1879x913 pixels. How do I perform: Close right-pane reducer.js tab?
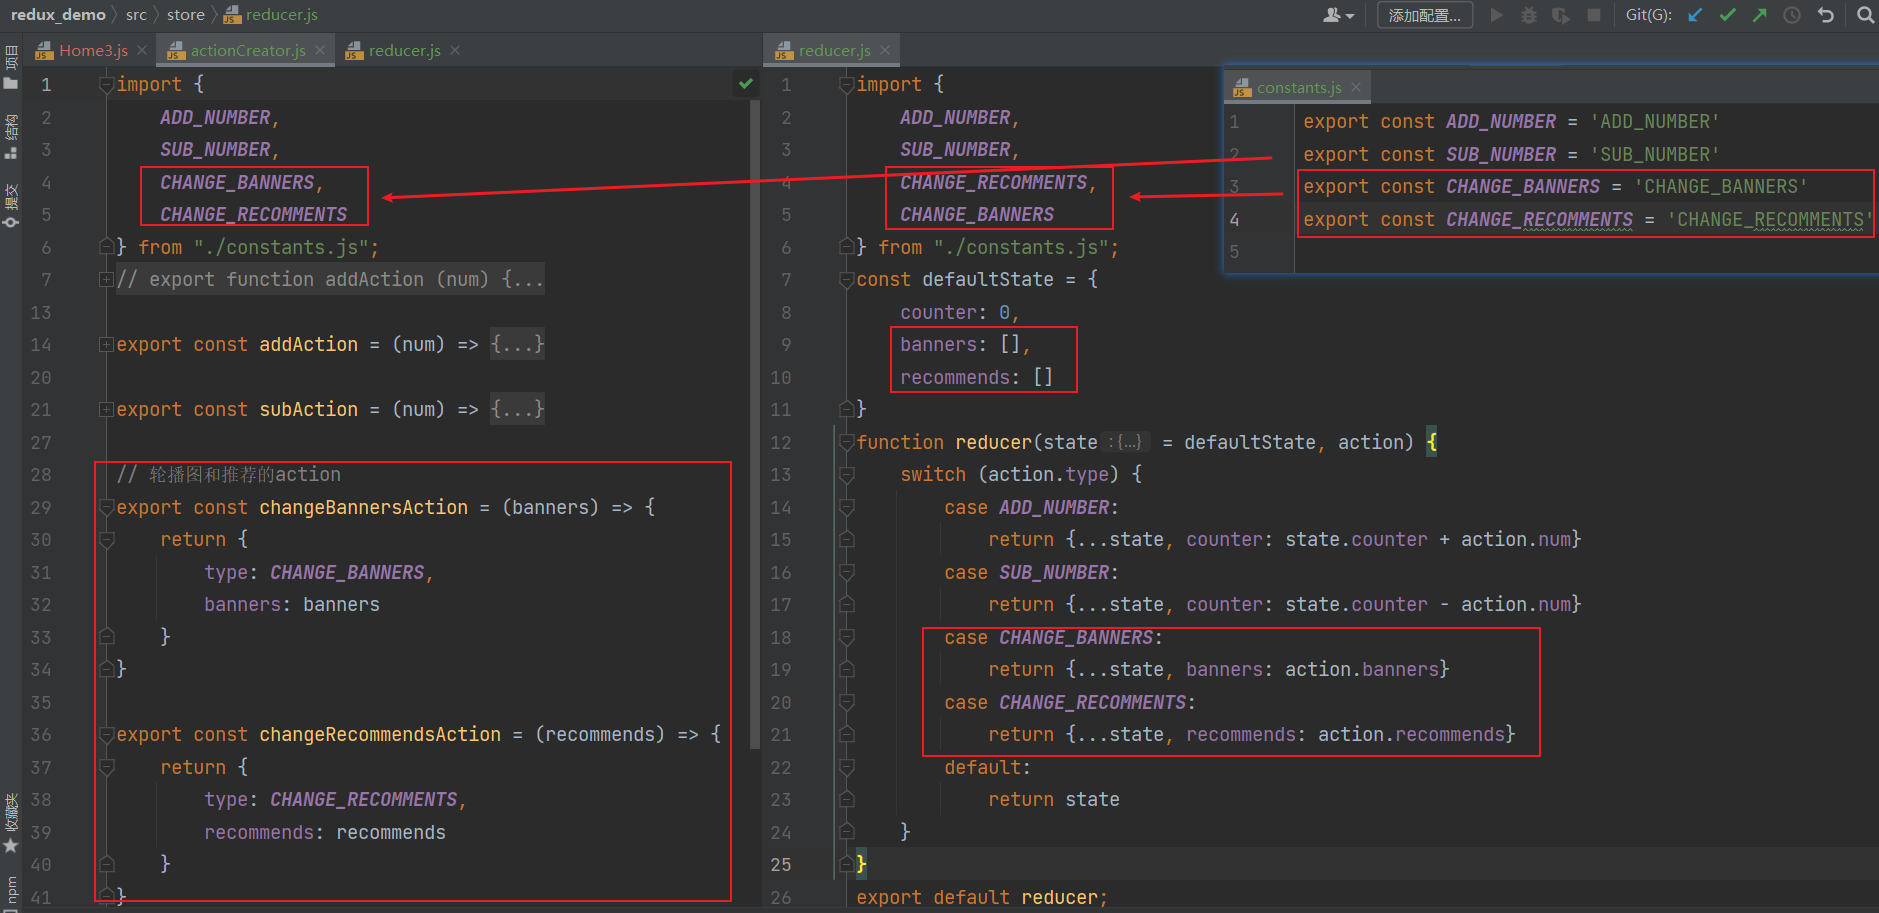click(x=885, y=50)
